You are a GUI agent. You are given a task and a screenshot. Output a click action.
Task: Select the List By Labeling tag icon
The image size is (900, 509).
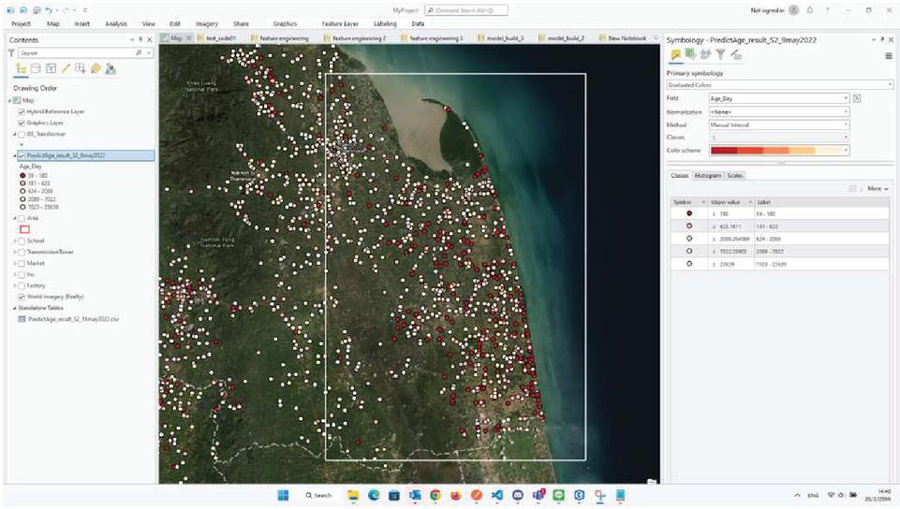tap(95, 69)
